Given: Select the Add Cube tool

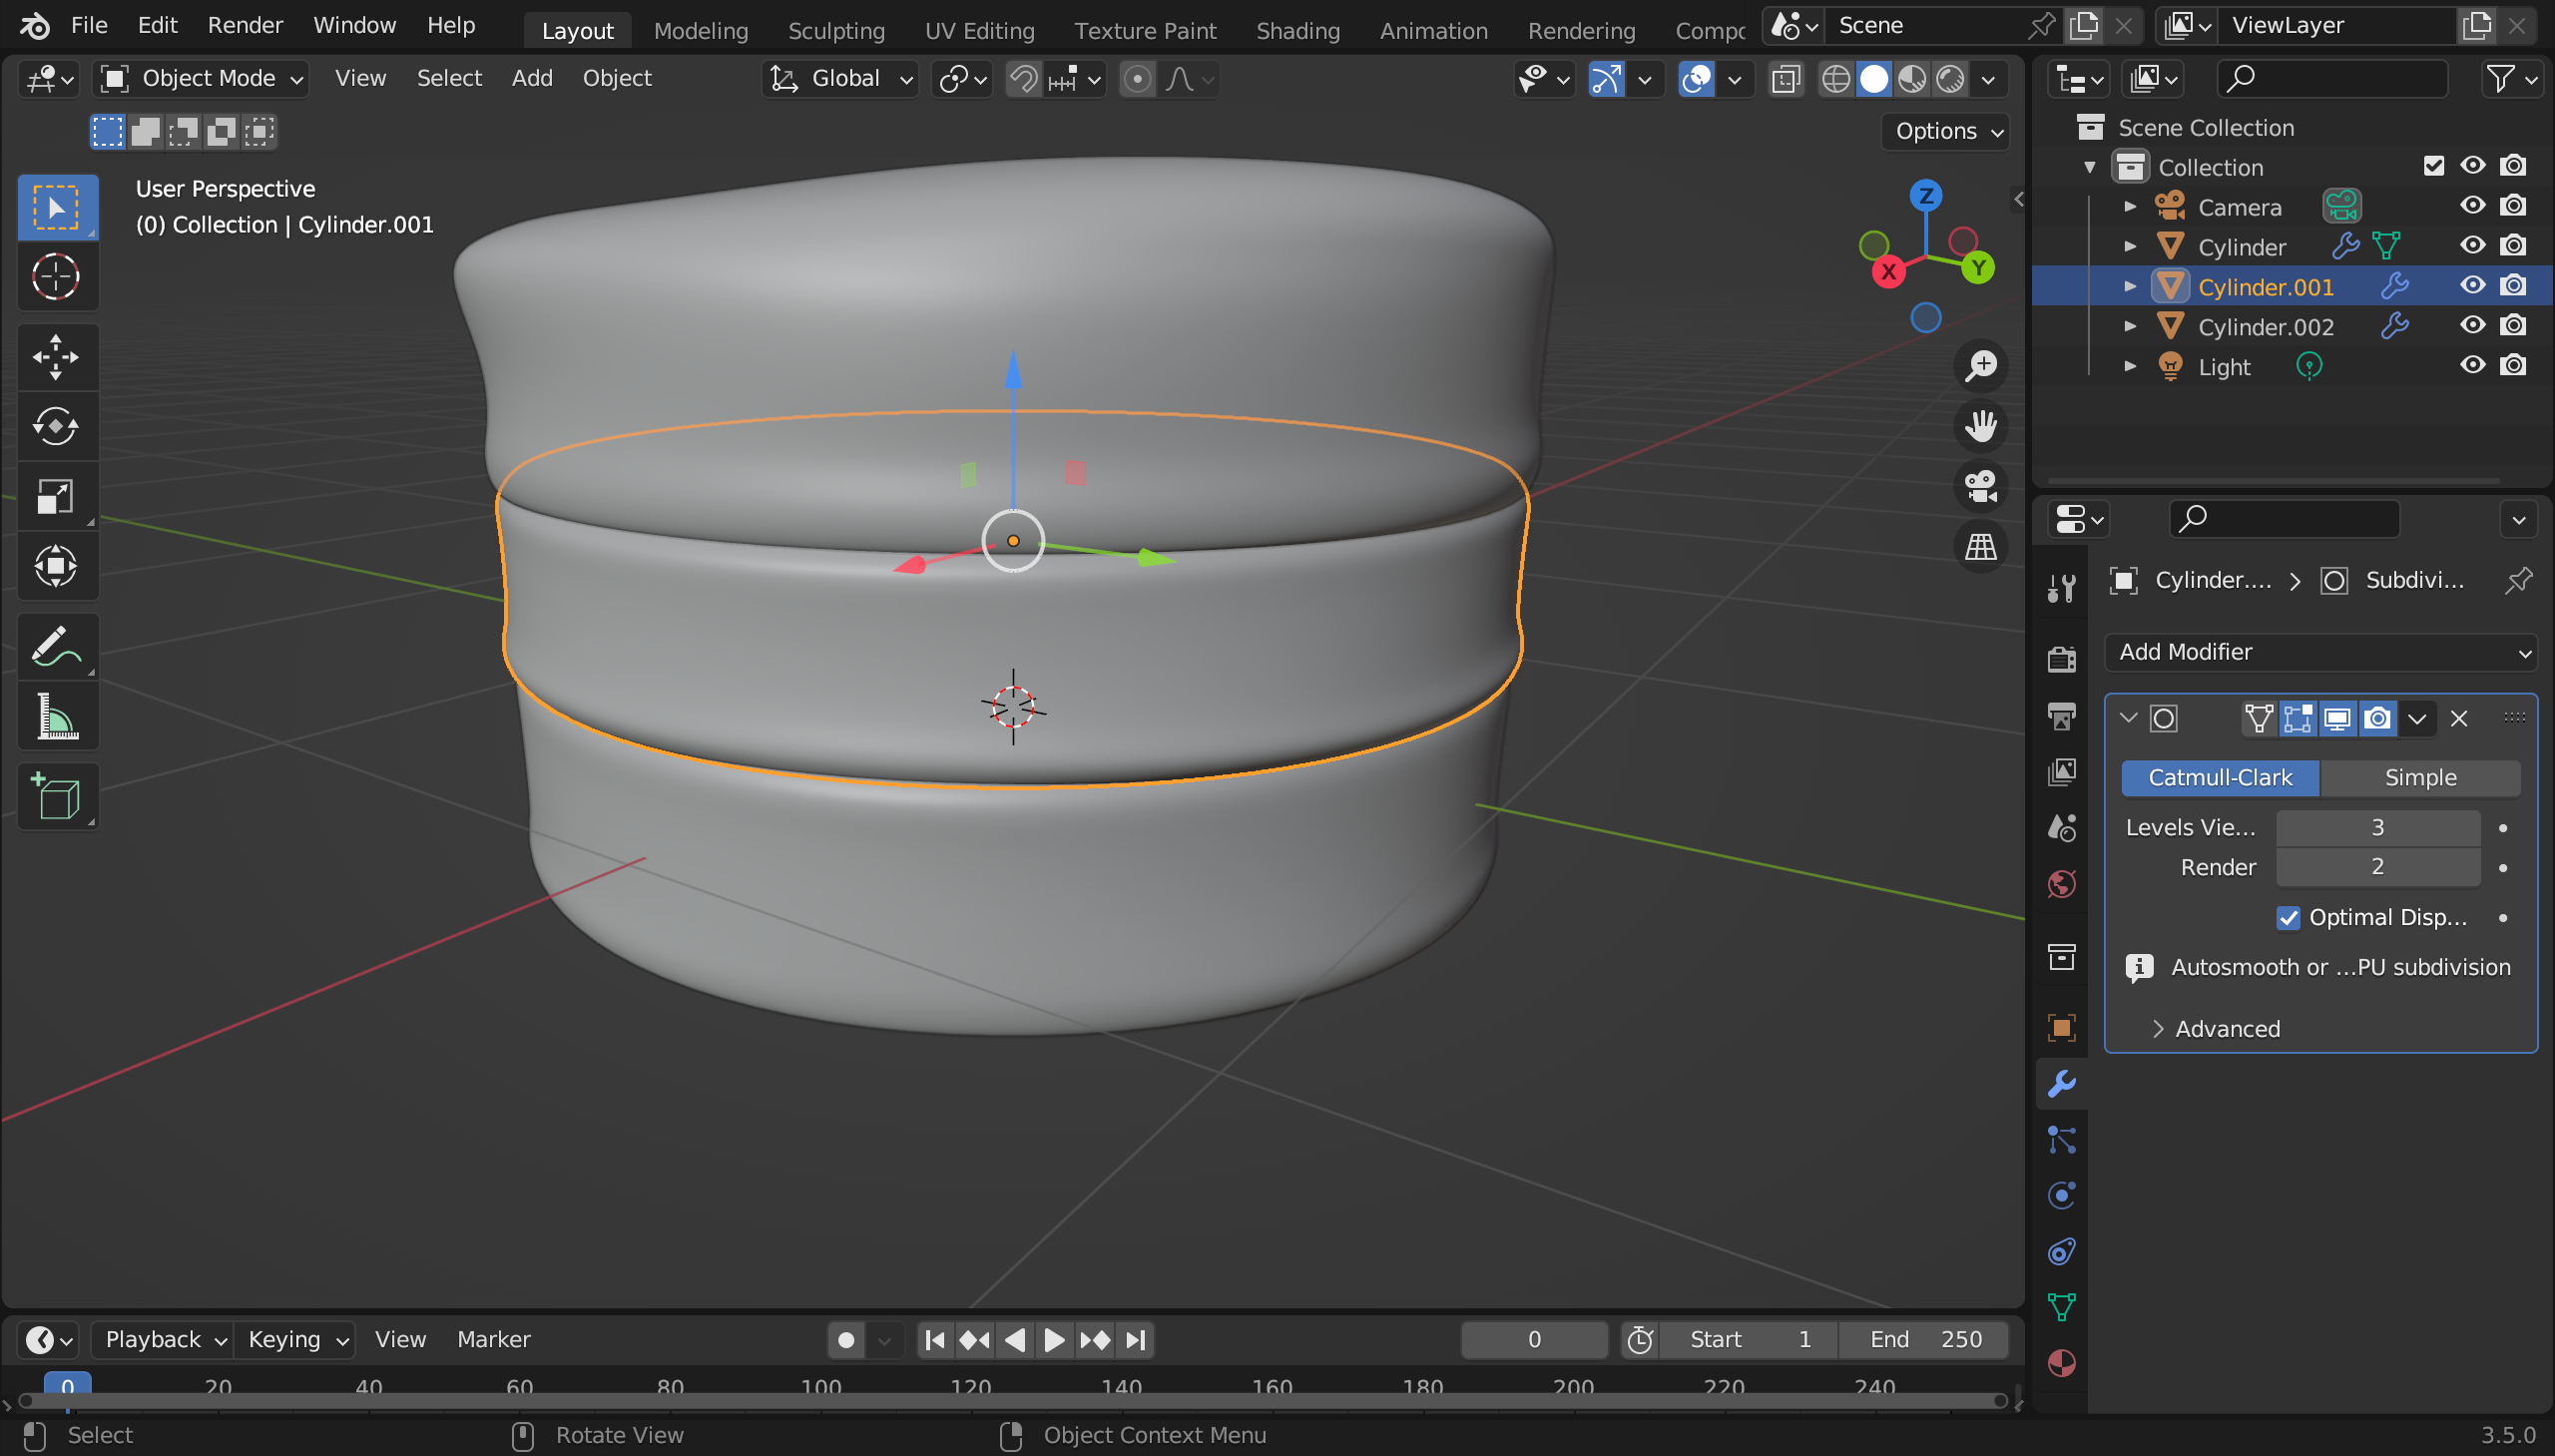Looking at the screenshot, I should (x=57, y=797).
